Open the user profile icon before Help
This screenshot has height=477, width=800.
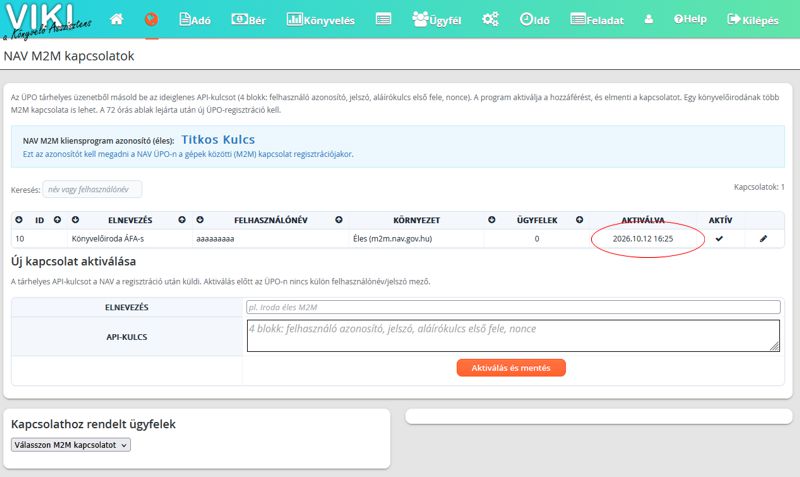[x=648, y=19]
